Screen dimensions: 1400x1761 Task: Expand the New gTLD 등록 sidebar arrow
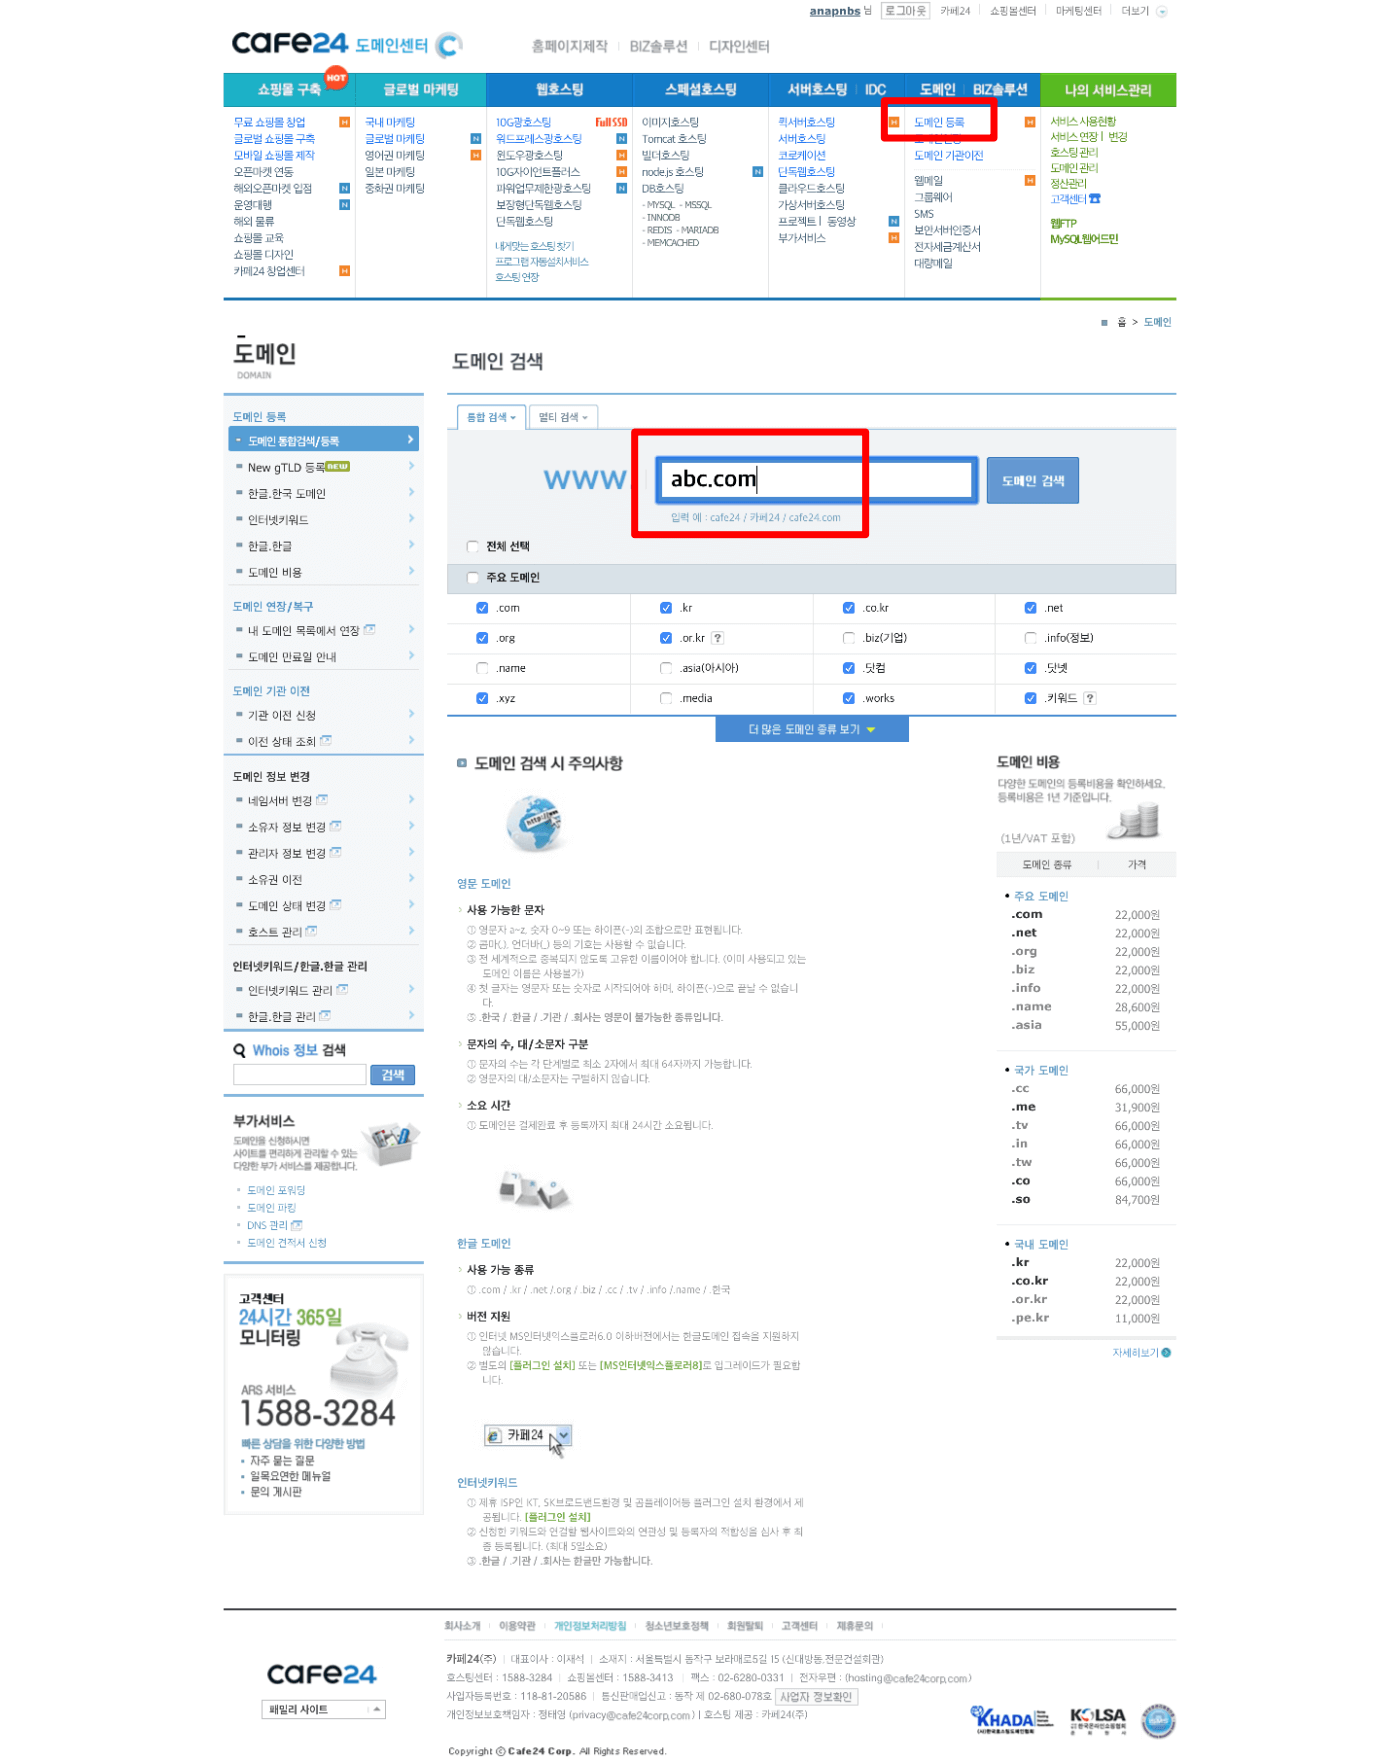411,466
